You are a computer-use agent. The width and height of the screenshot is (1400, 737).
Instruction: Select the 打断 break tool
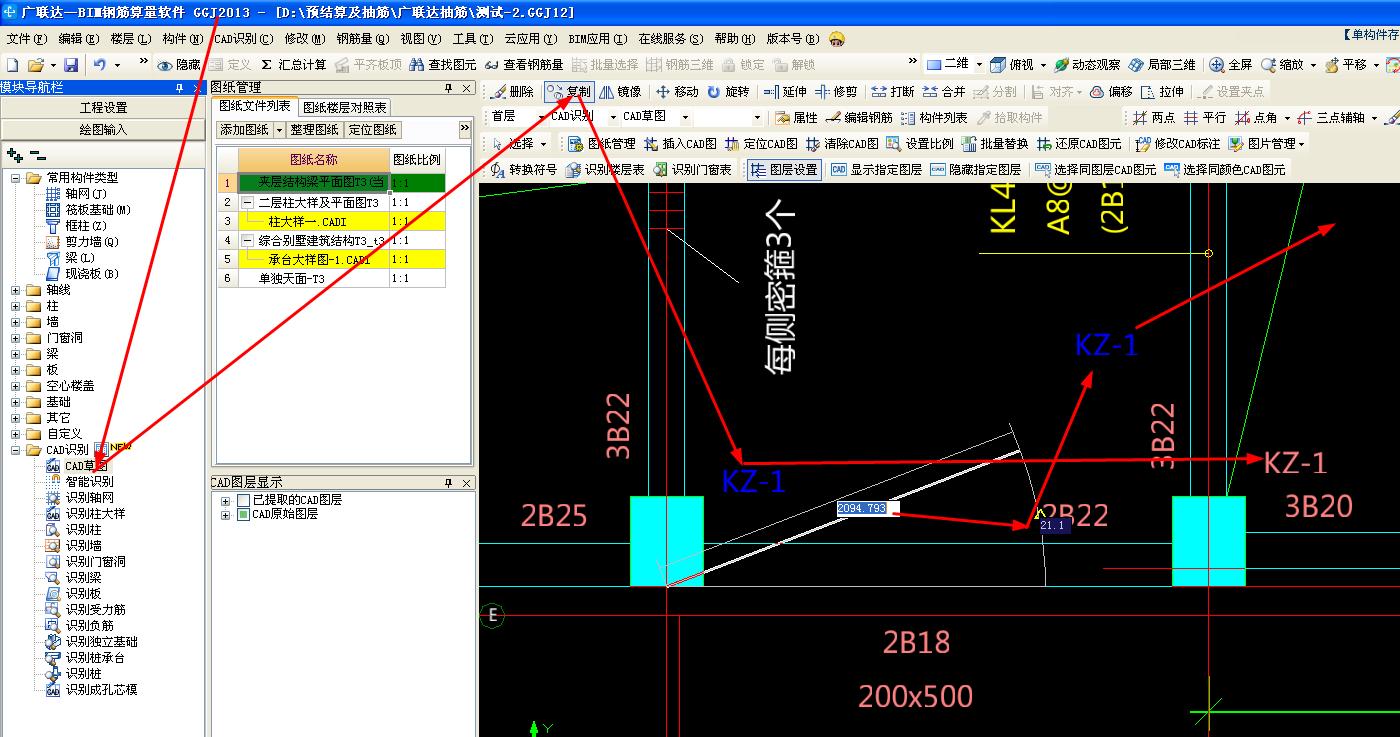click(x=893, y=91)
